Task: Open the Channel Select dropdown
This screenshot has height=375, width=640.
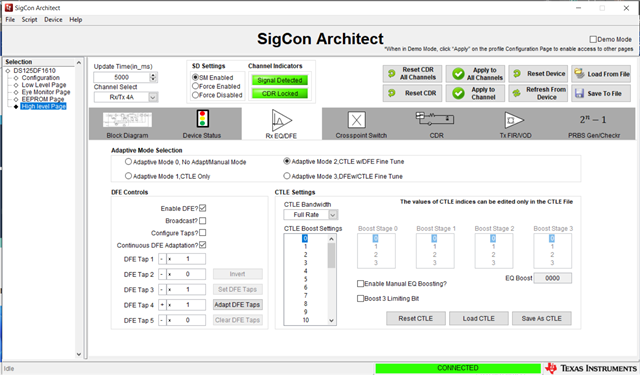Action: [x=153, y=97]
